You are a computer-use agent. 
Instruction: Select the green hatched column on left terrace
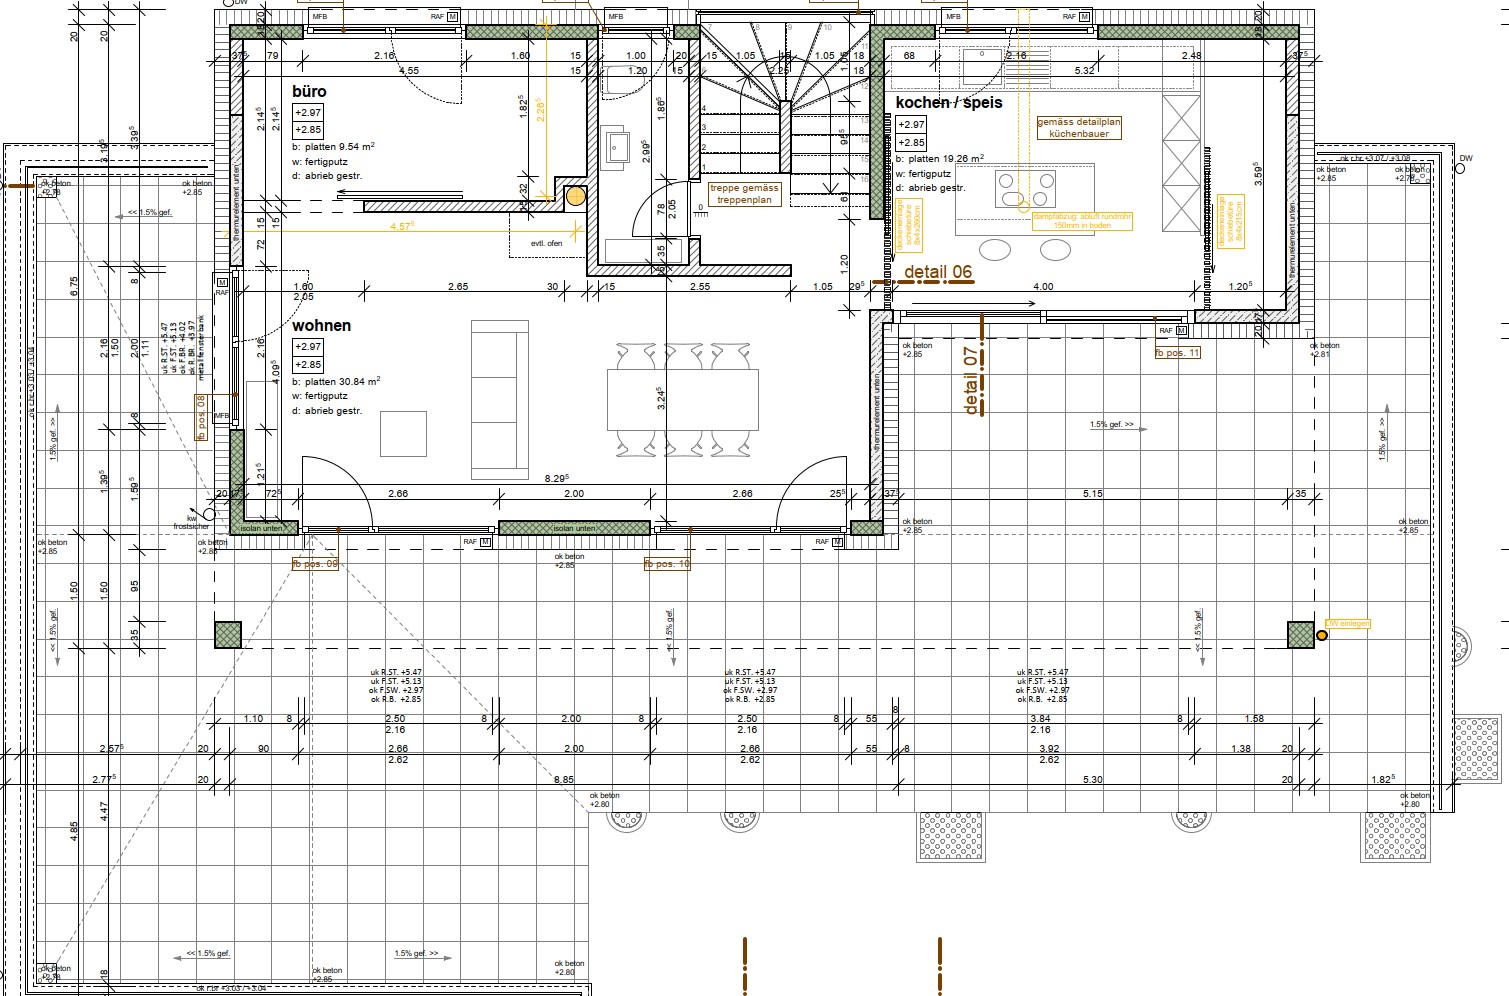pos(228,635)
